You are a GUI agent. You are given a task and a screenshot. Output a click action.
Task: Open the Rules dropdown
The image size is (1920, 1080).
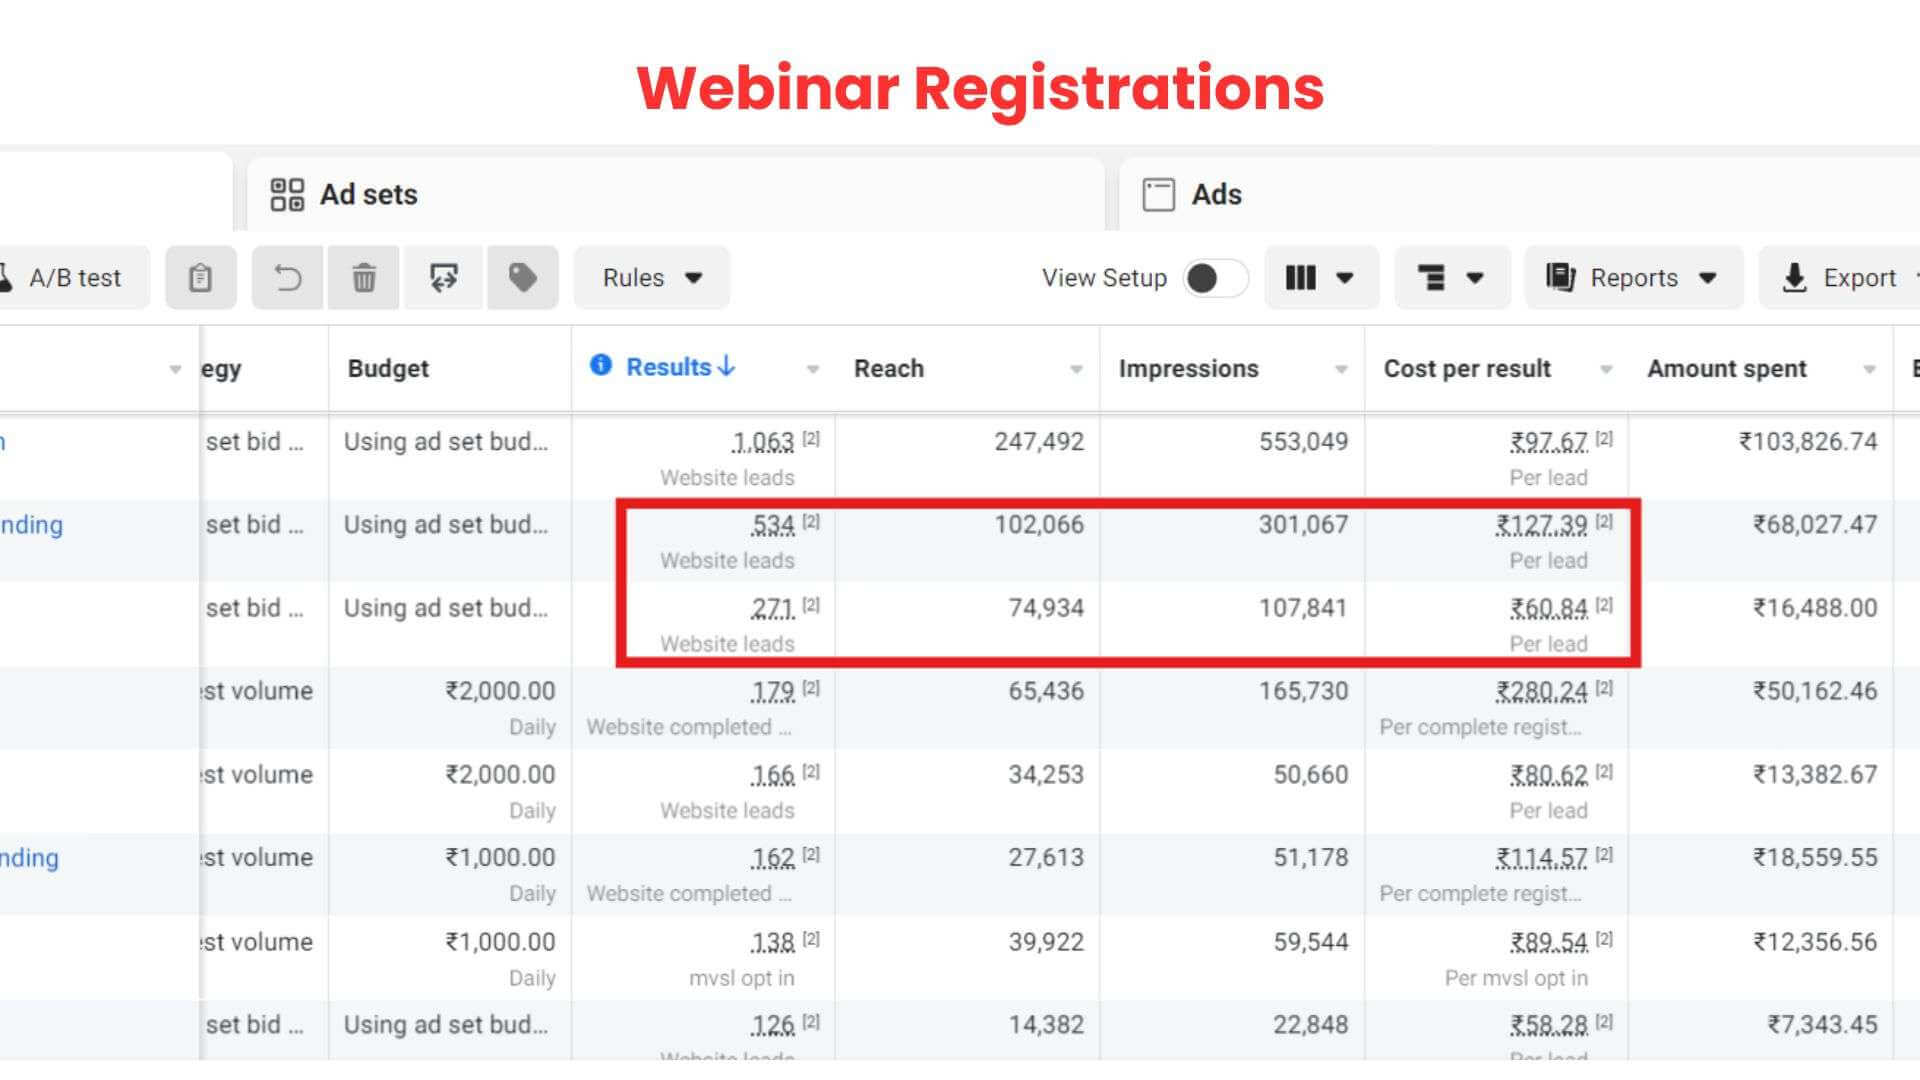click(x=651, y=278)
